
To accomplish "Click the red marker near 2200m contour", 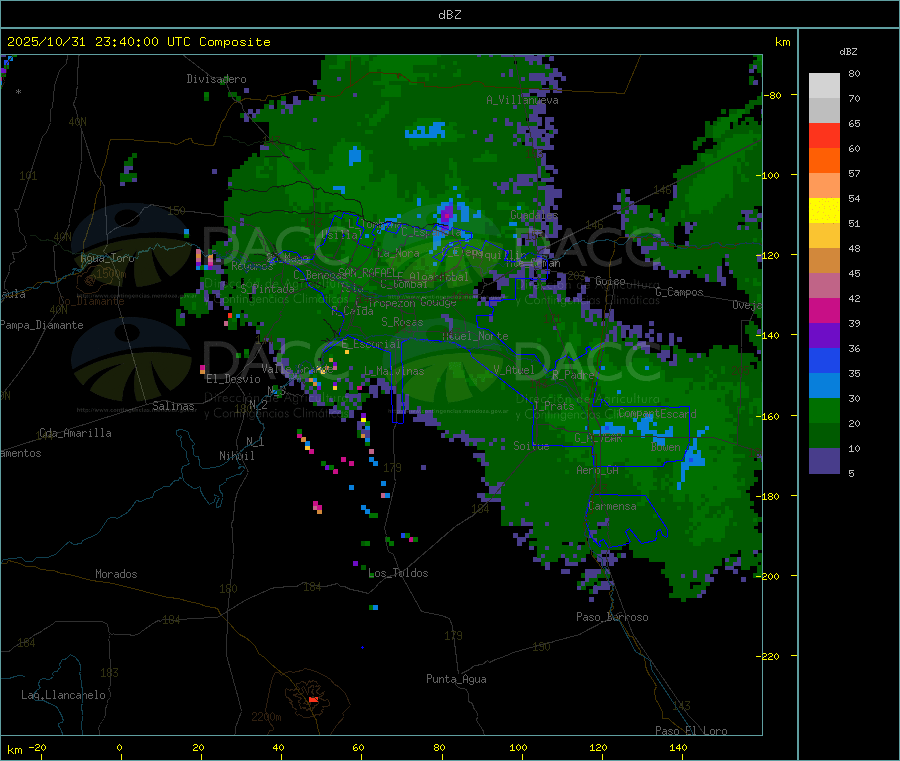I will [313, 700].
